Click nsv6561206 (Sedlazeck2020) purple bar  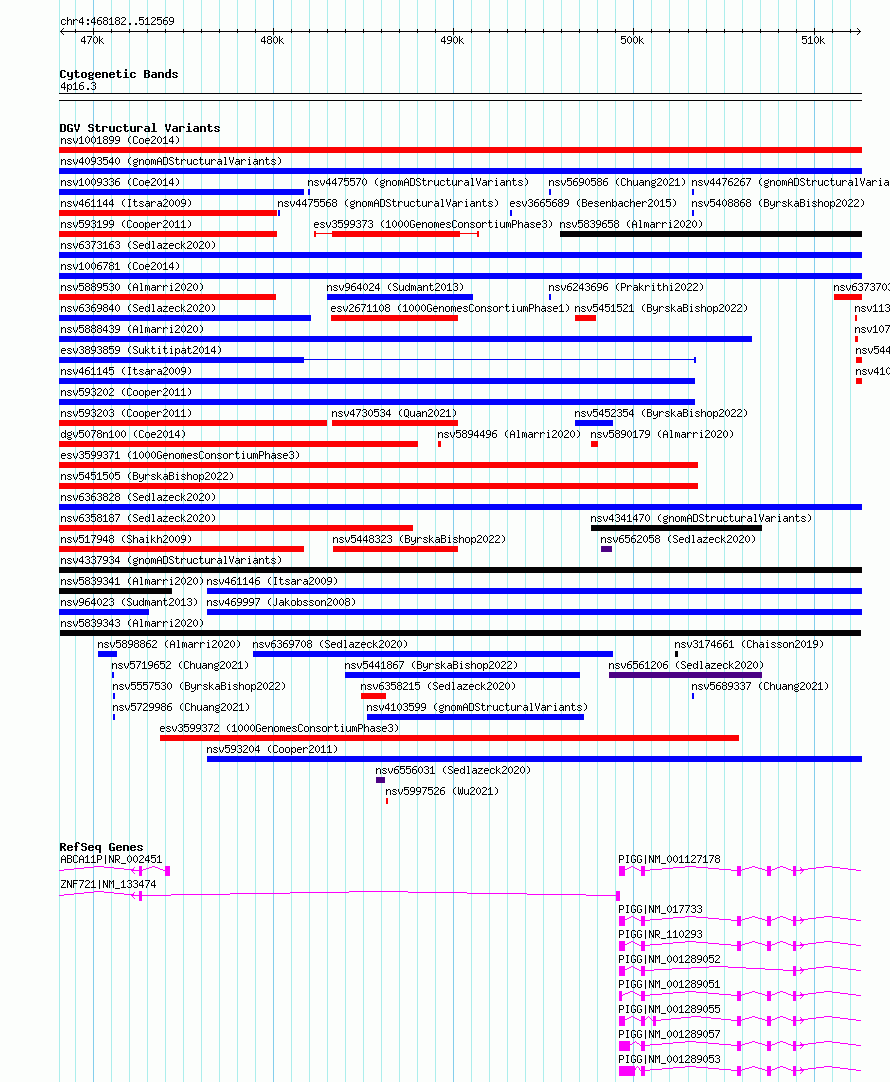[x=686, y=675]
